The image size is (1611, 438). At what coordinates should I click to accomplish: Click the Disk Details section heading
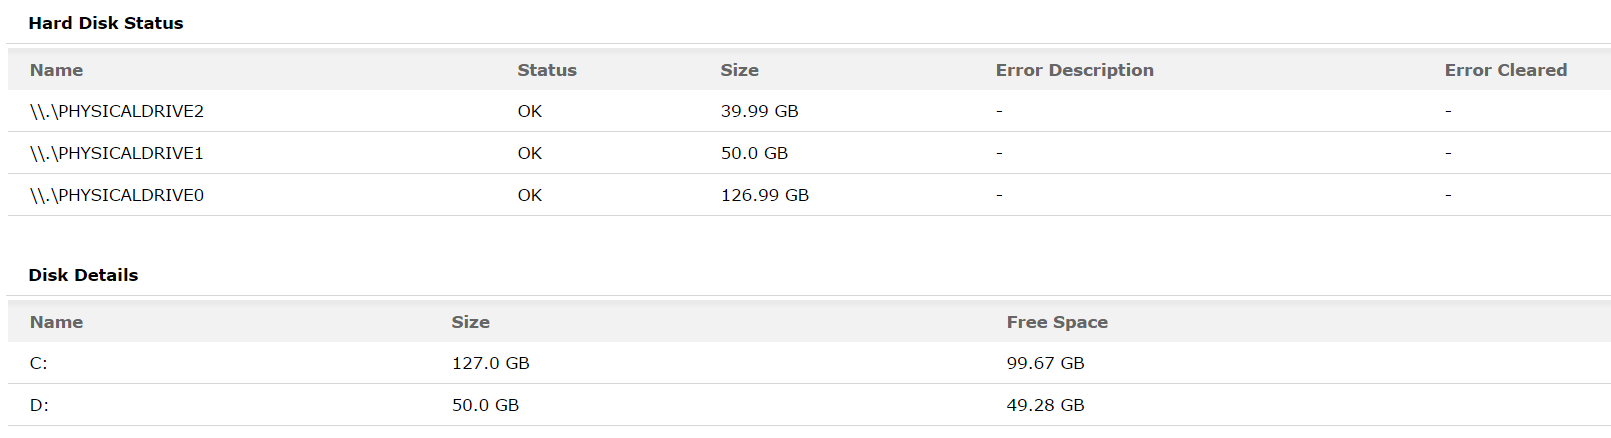83,275
